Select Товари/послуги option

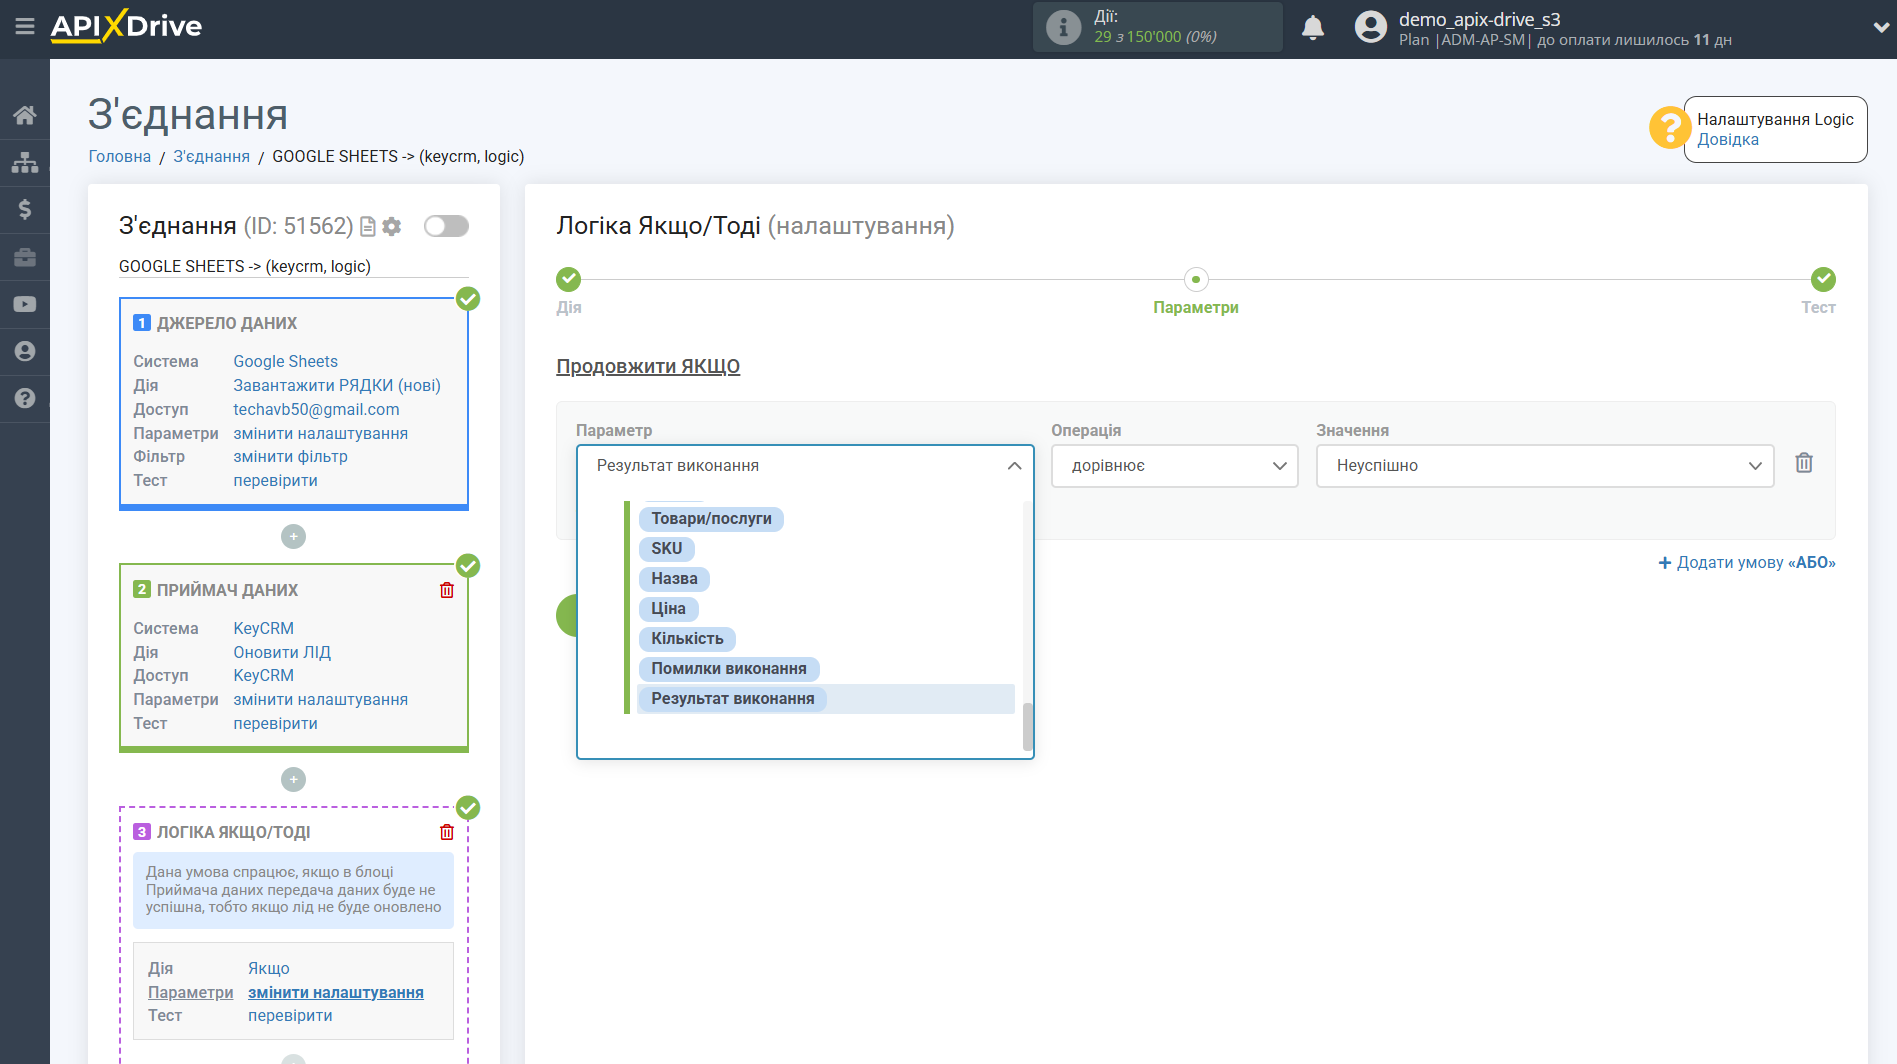pyautogui.click(x=711, y=518)
